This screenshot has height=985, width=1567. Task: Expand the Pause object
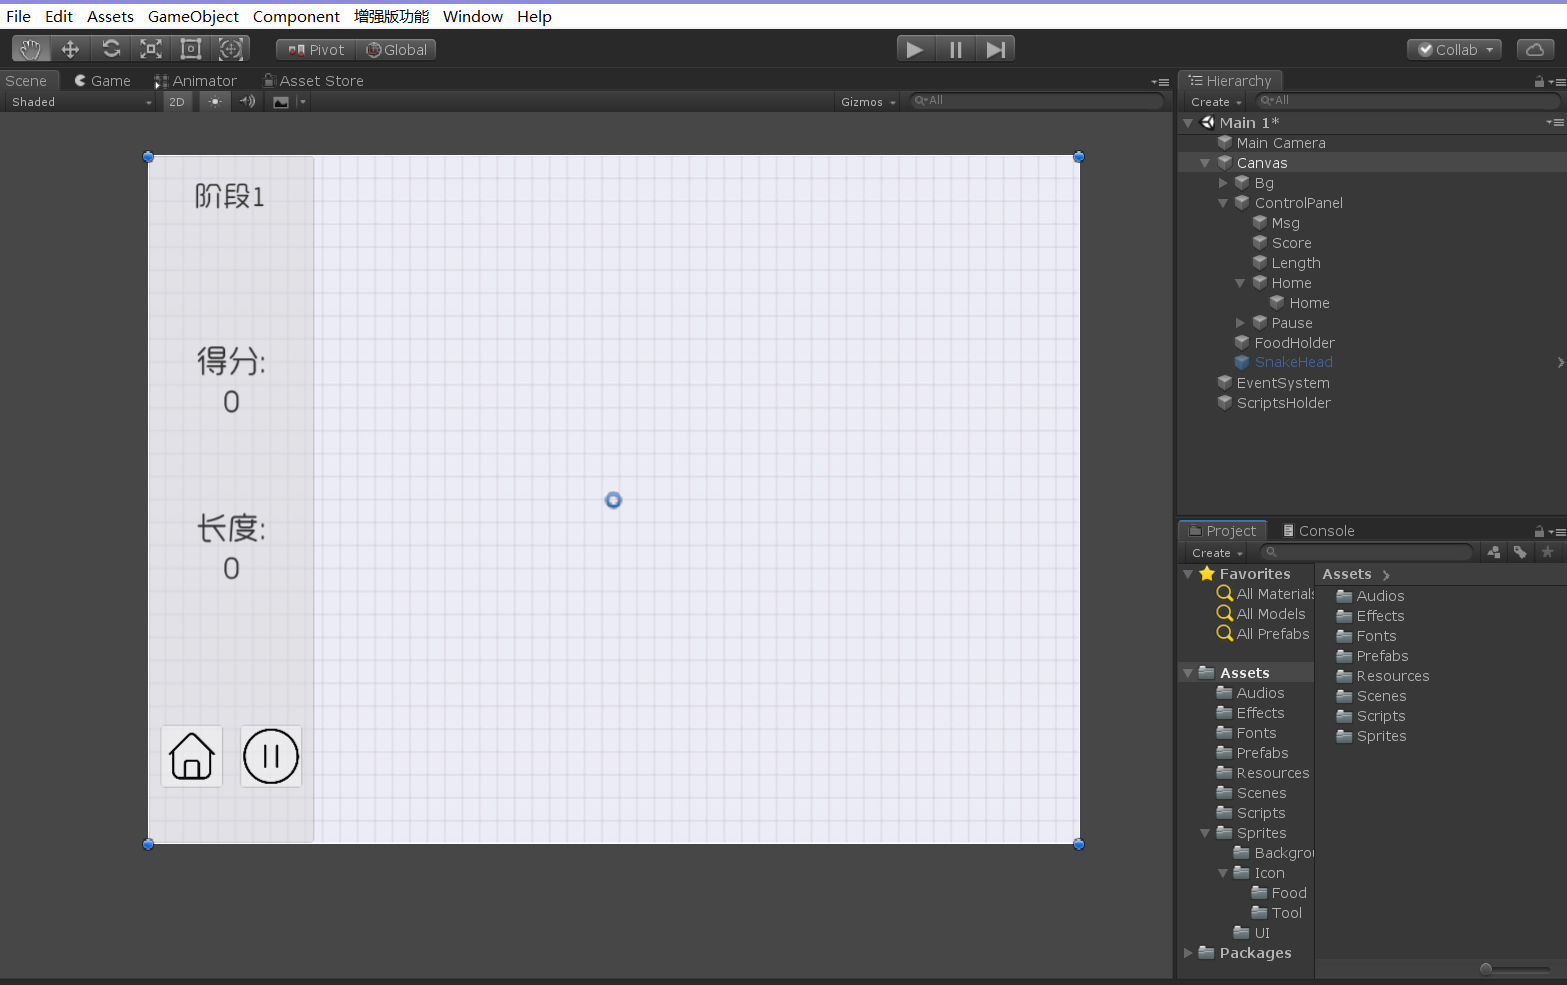click(1240, 323)
